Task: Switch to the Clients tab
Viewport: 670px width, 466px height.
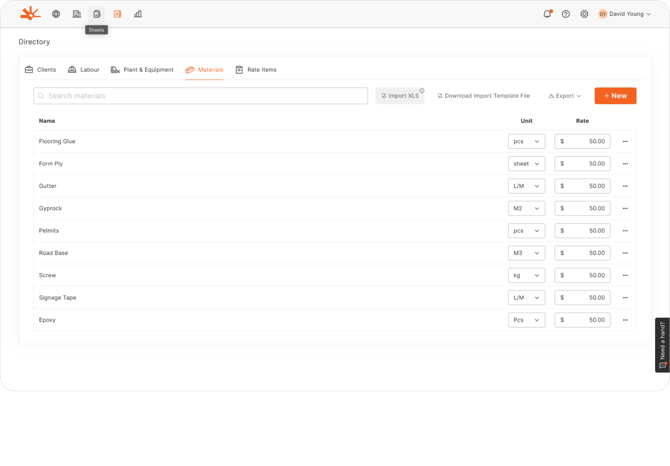Action: tap(41, 70)
